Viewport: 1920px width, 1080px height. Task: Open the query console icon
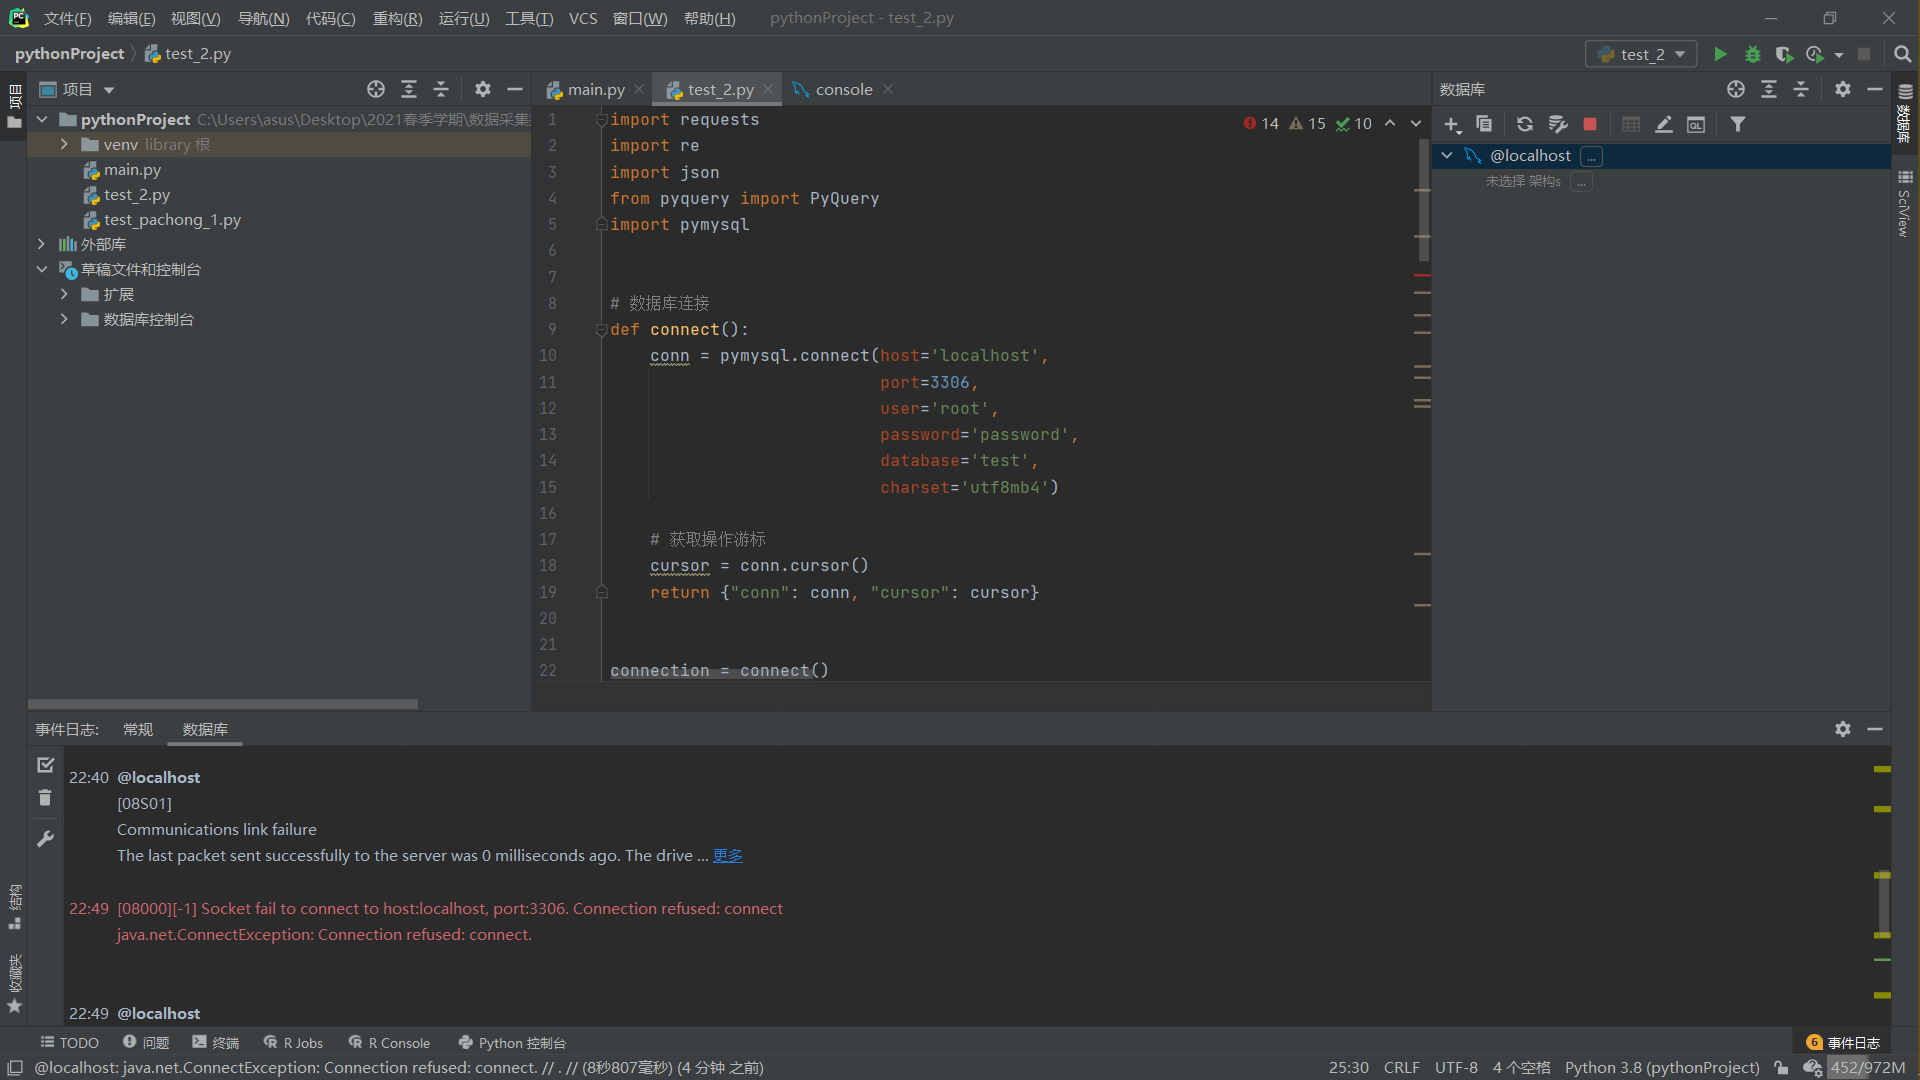pos(1696,124)
